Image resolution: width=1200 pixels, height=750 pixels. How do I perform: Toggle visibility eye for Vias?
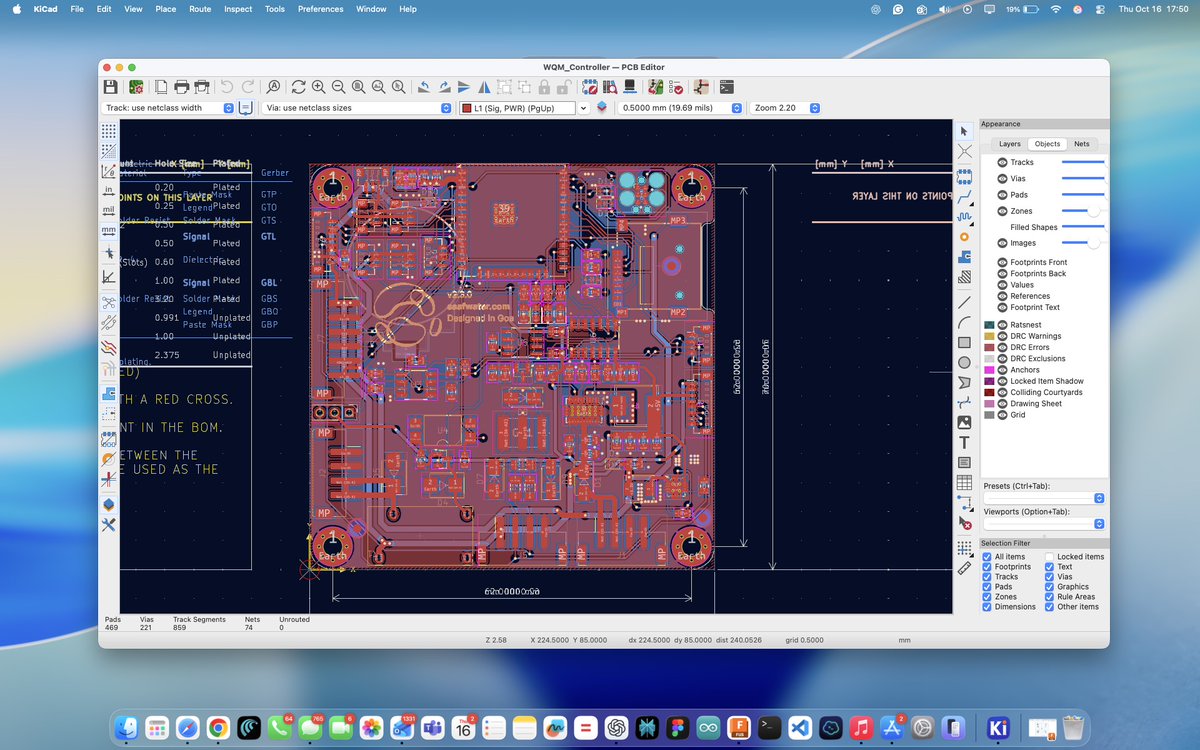coord(1002,178)
